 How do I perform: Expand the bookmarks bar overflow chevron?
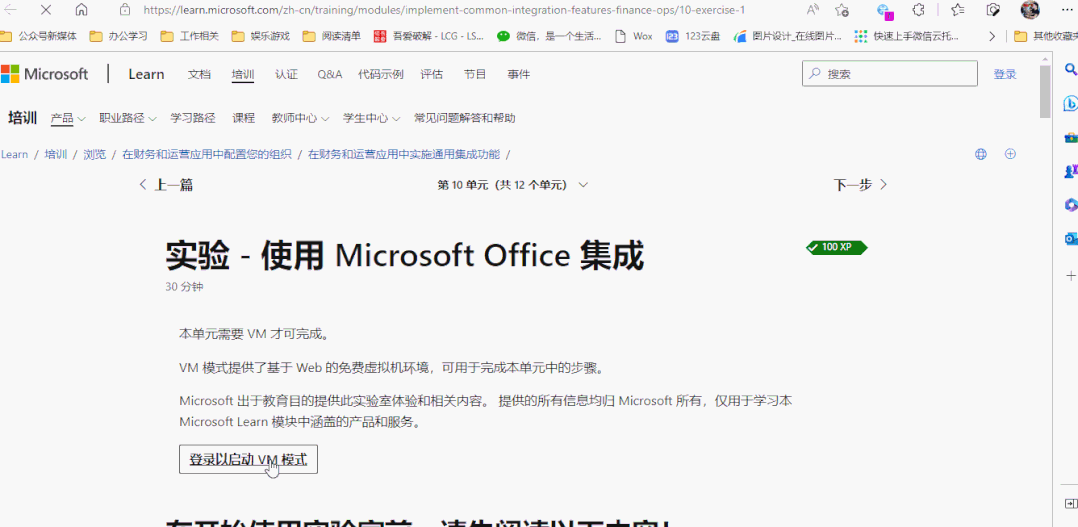click(991, 36)
